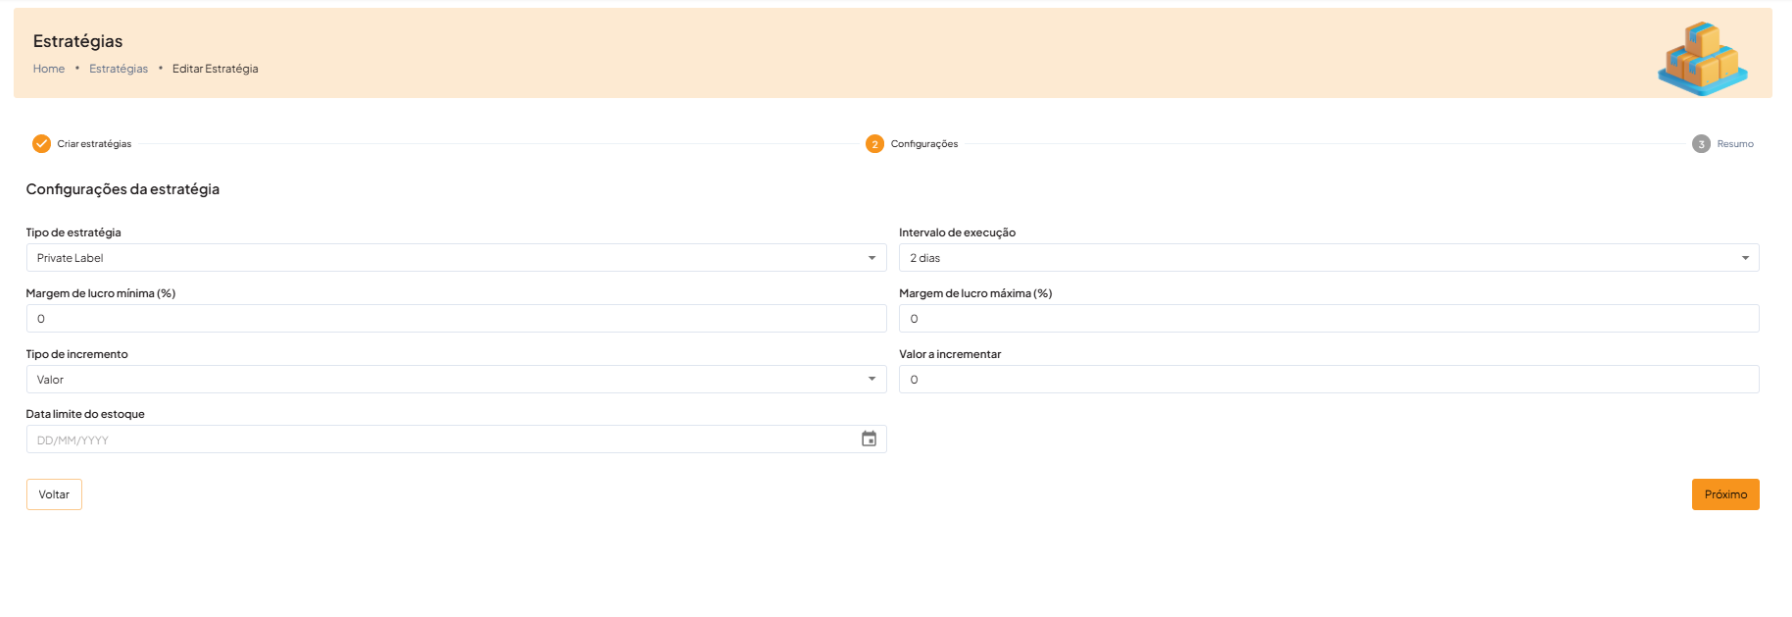Click the stacked boxes illustration
Image resolution: width=1792 pixels, height=617 pixels.
1702,58
